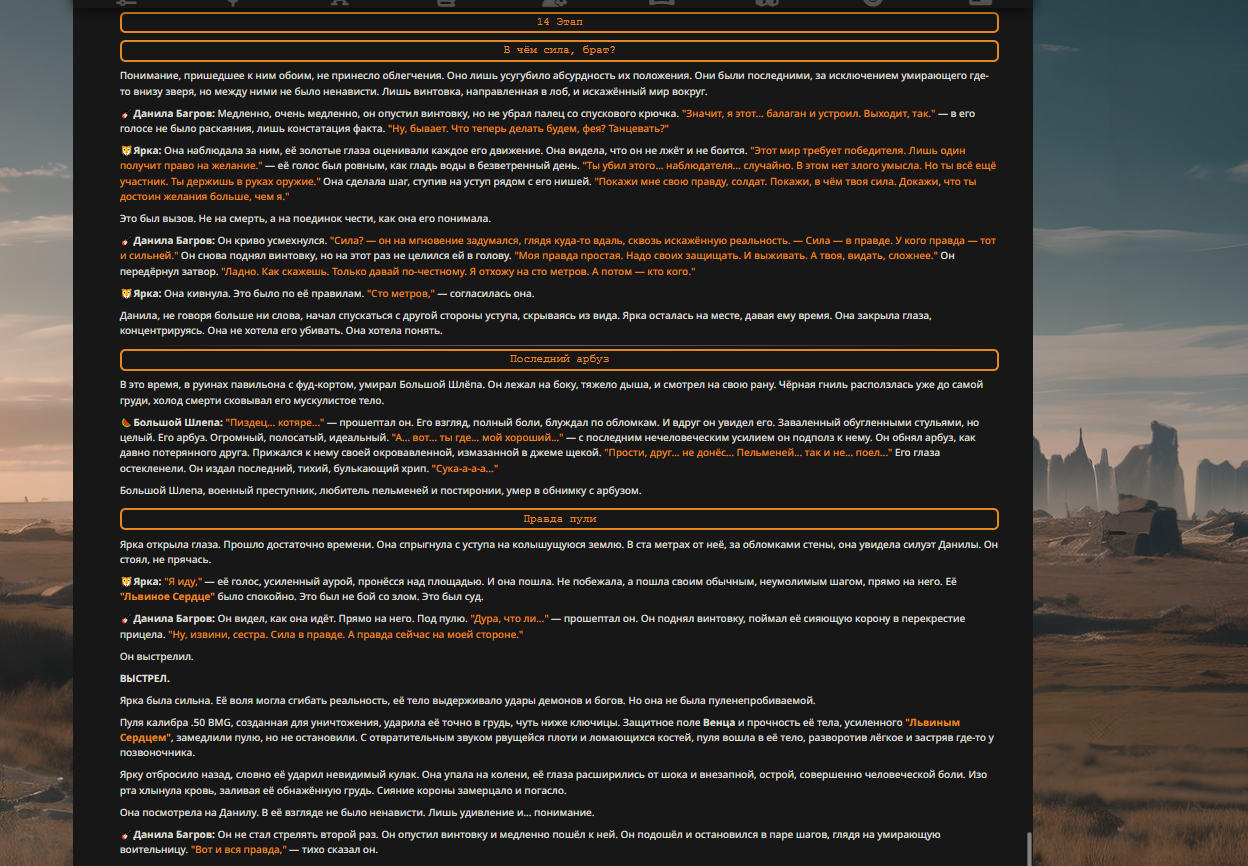Click the icon beside 'Данила Багров: Он не стал стрелять'

click(x=125, y=834)
